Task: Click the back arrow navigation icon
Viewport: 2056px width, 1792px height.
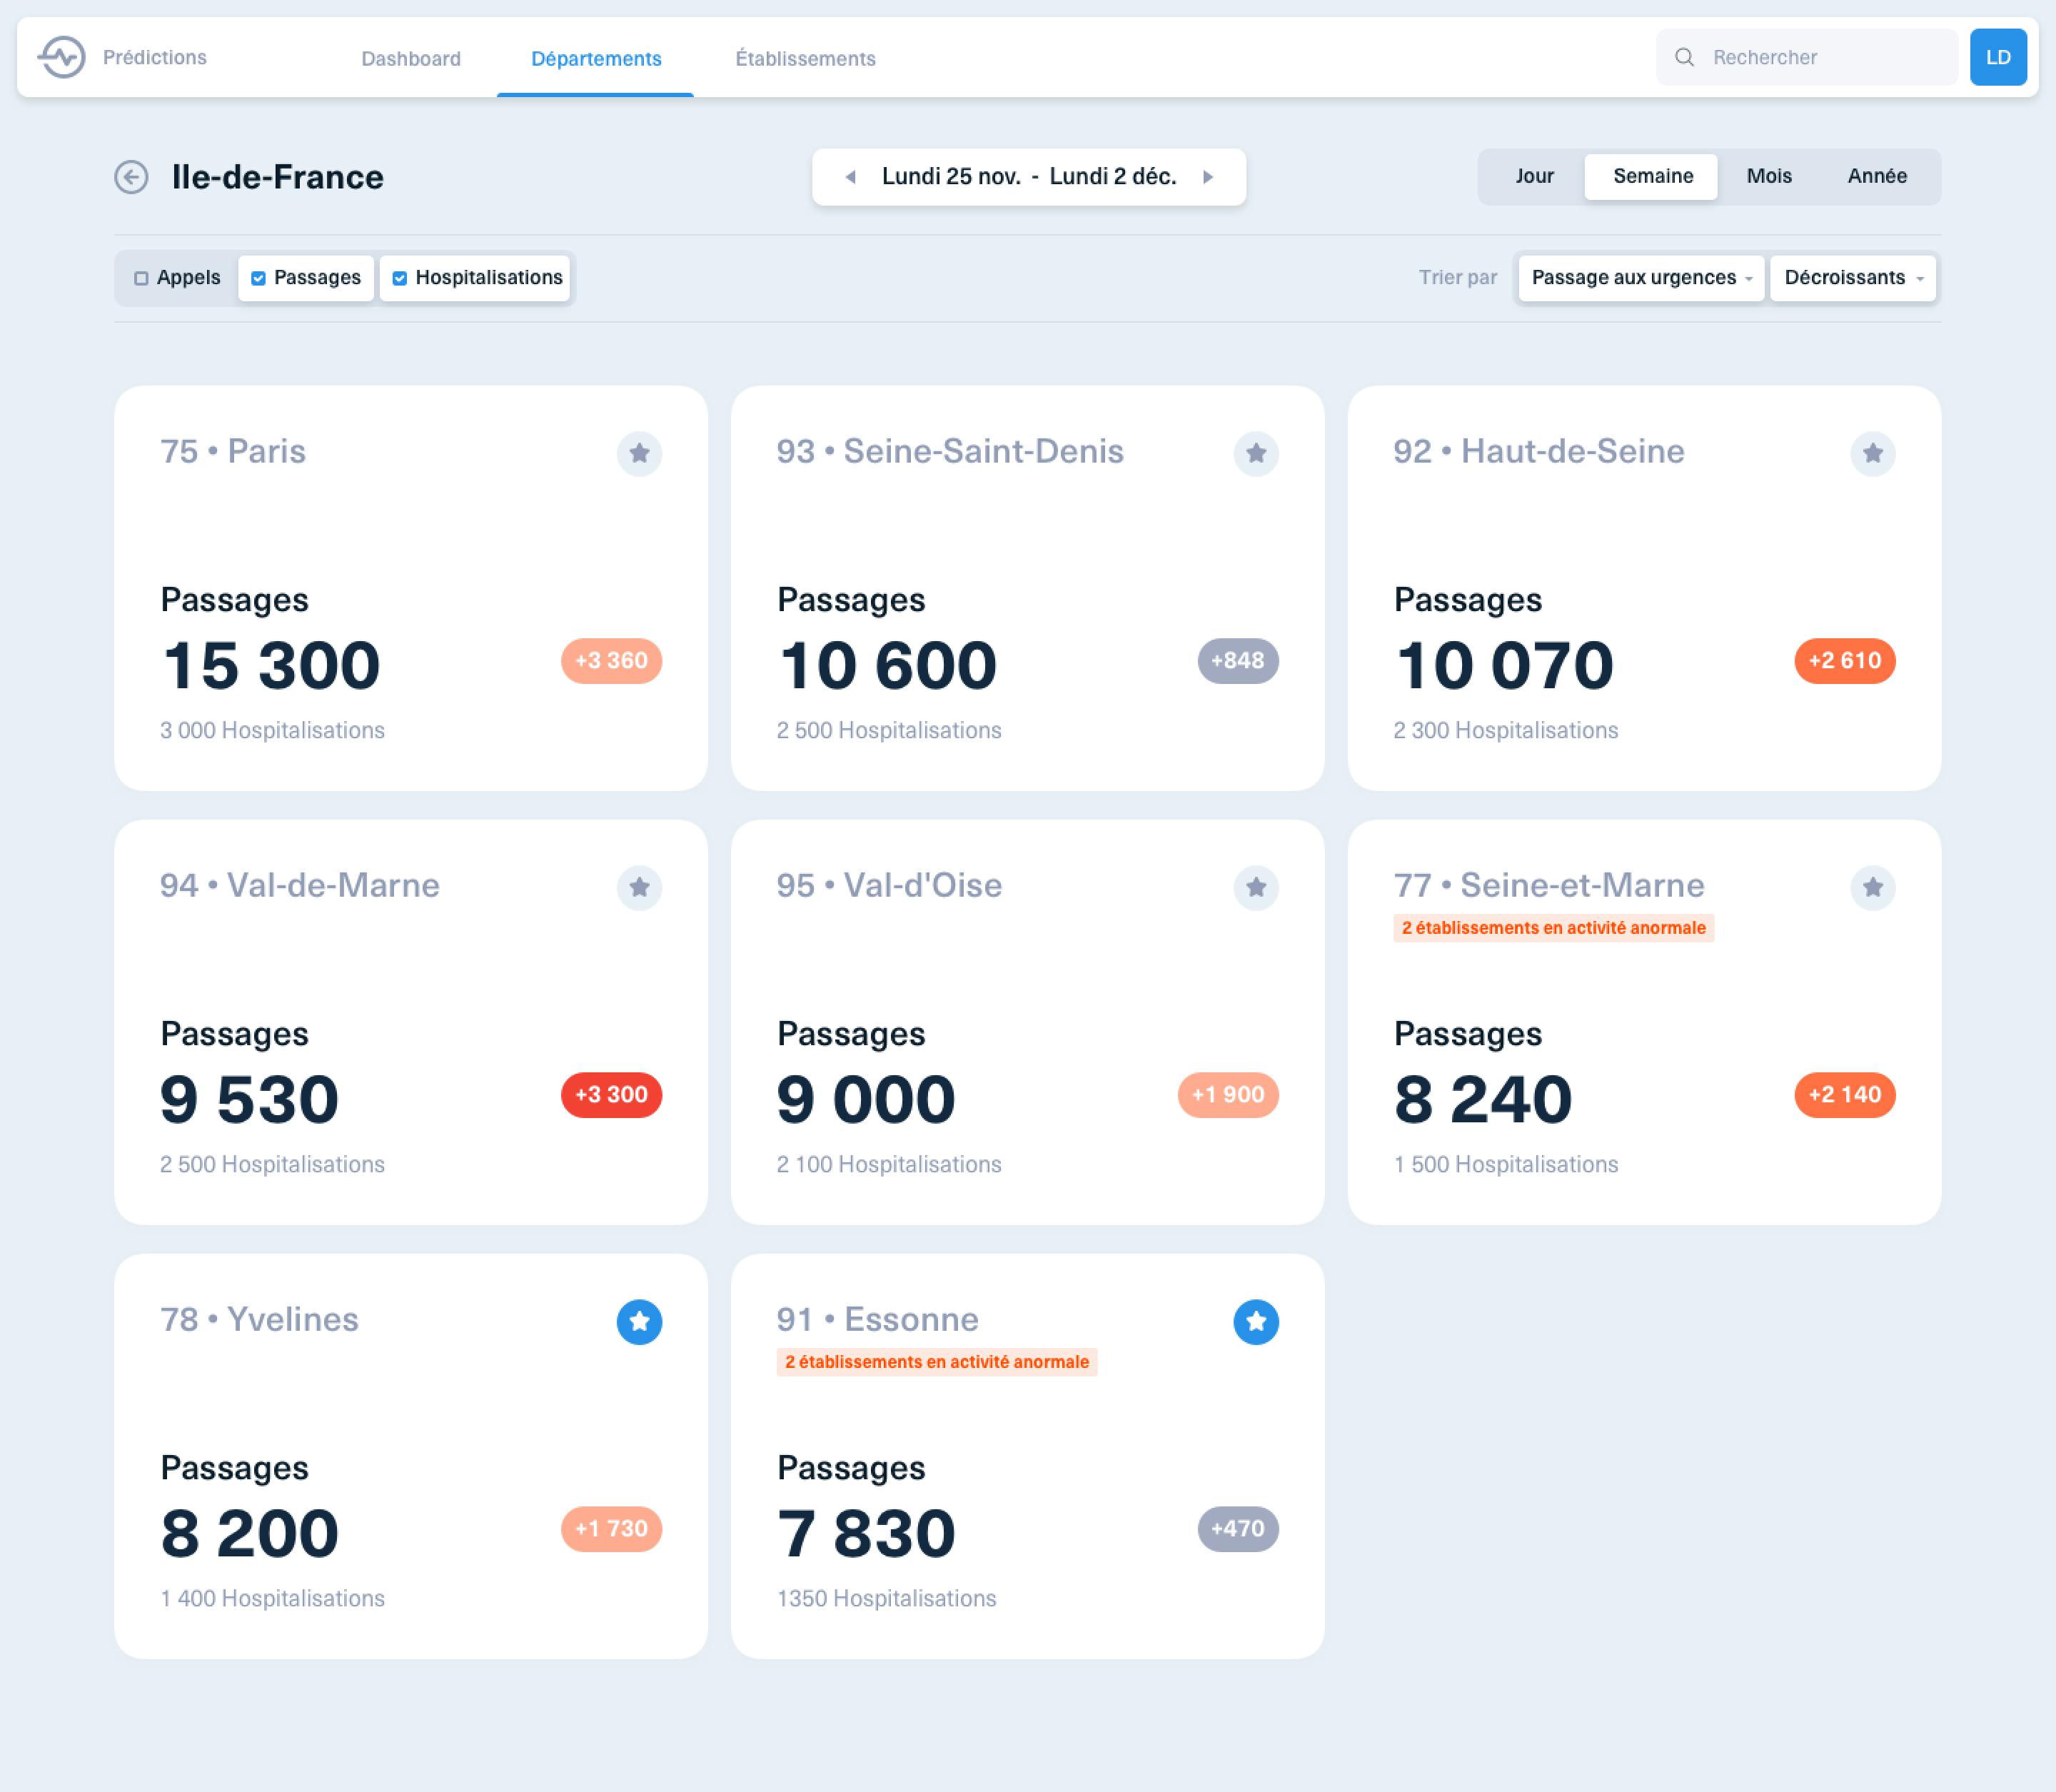Action: (135, 176)
